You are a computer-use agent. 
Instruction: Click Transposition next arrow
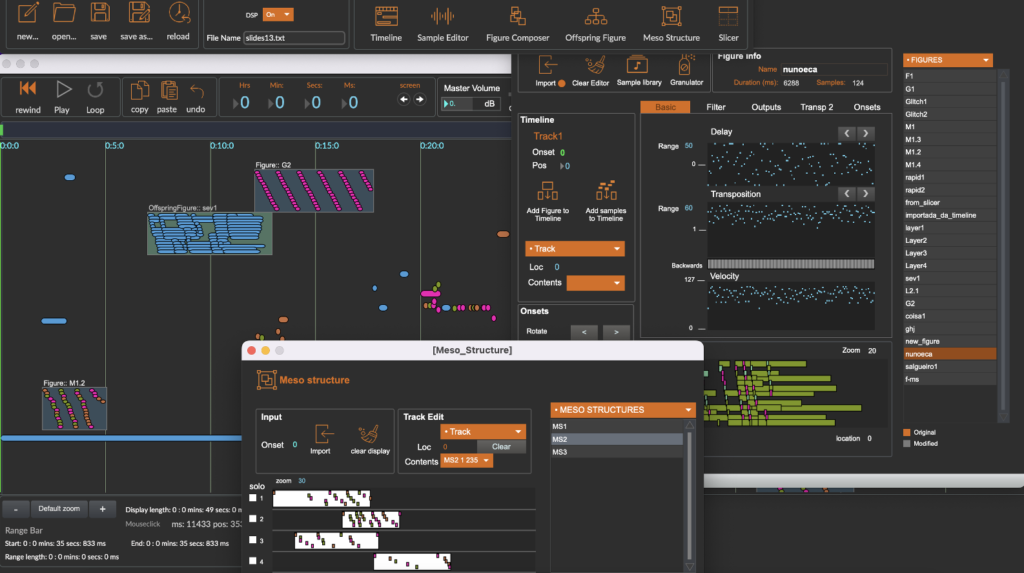tap(866, 194)
